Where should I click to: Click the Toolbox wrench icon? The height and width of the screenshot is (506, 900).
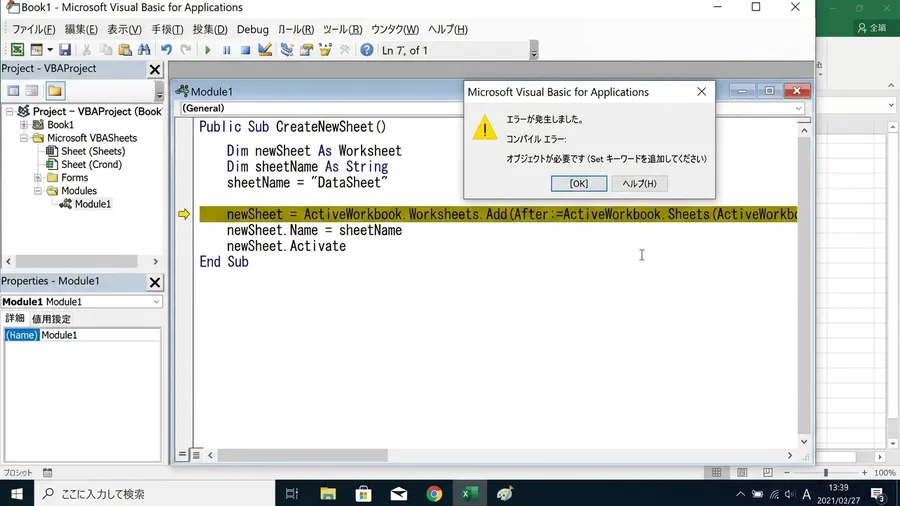click(x=344, y=50)
